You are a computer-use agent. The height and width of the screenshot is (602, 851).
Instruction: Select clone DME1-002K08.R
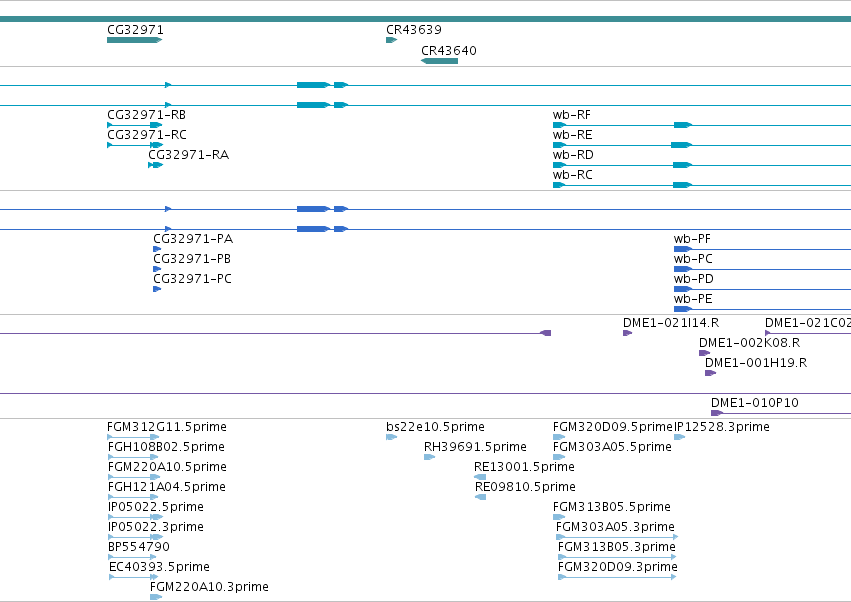pos(749,343)
